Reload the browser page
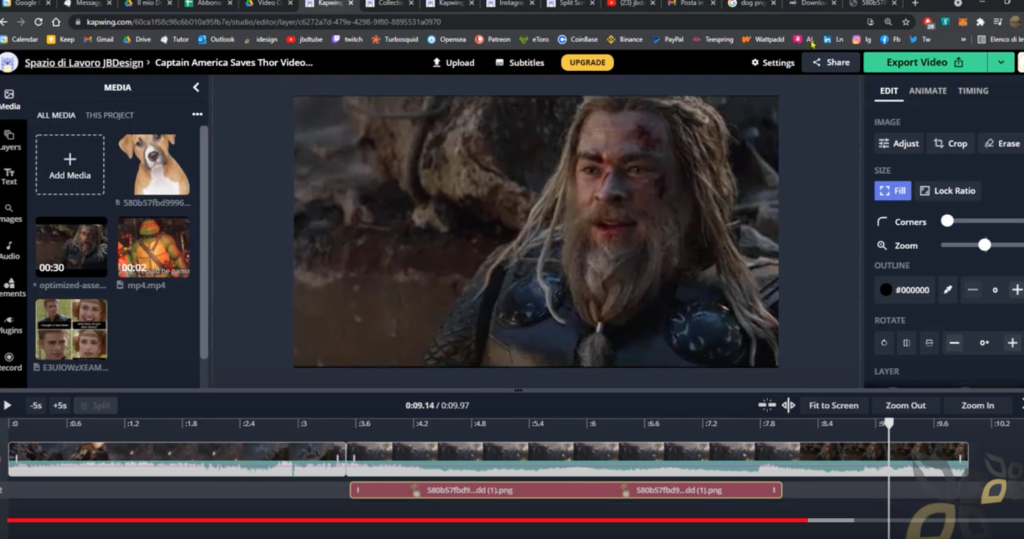This screenshot has height=539, width=1024. (x=38, y=22)
